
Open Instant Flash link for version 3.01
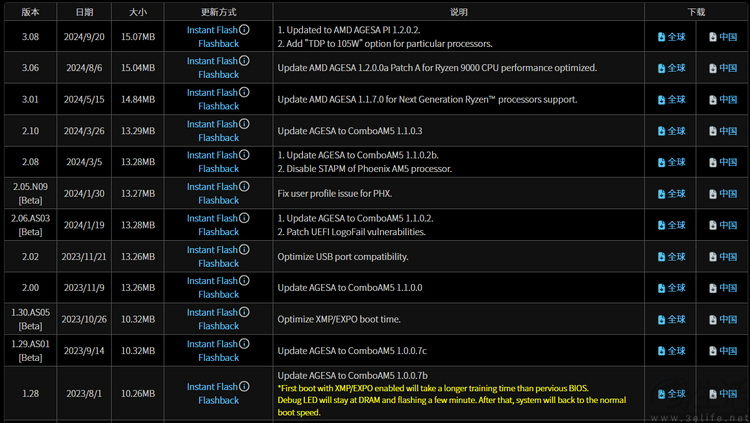click(x=212, y=93)
